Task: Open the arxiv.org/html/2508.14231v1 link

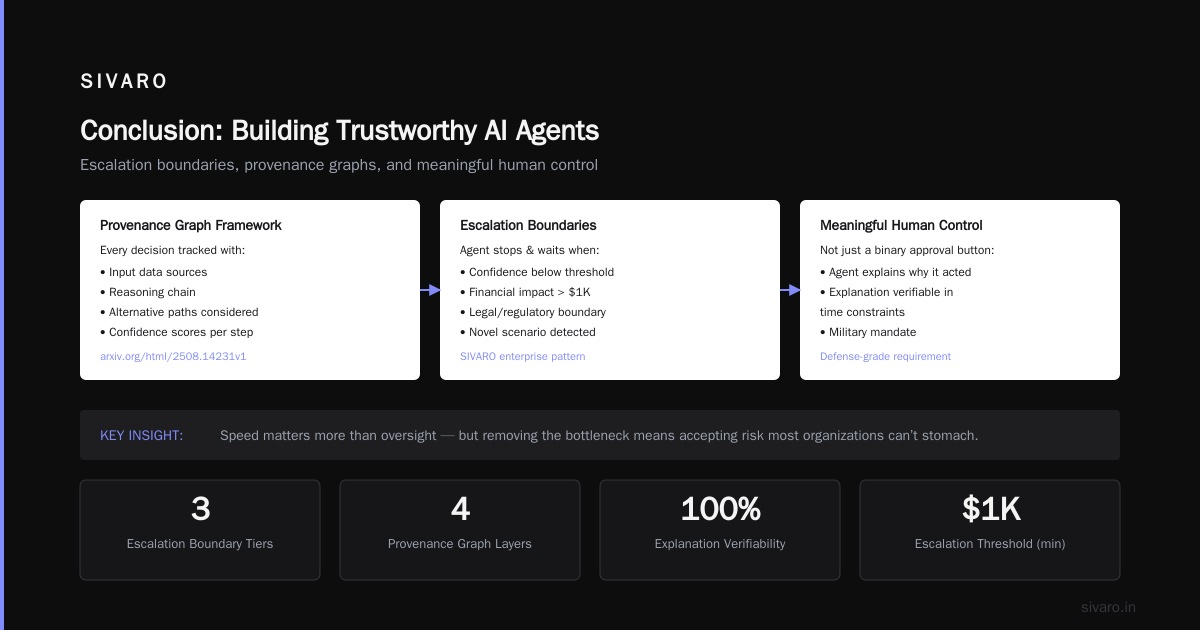Action: (173, 356)
